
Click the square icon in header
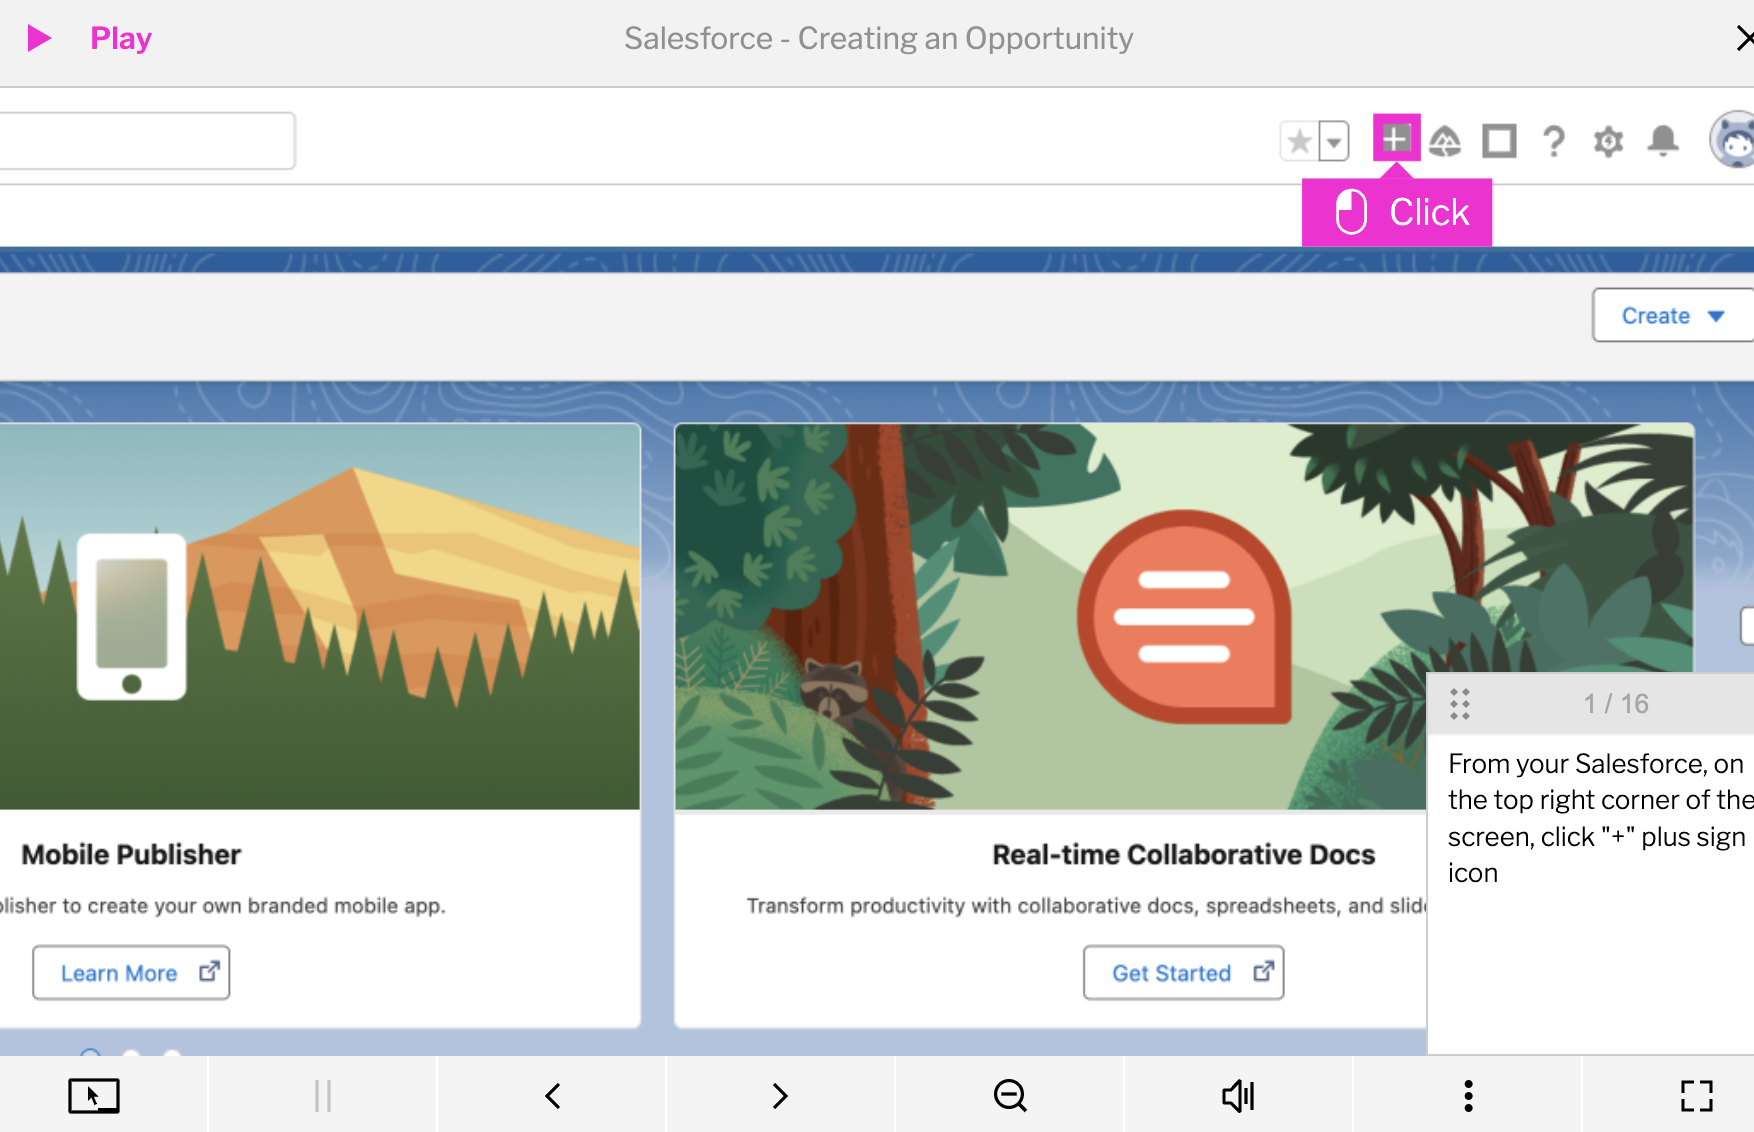pos(1499,141)
